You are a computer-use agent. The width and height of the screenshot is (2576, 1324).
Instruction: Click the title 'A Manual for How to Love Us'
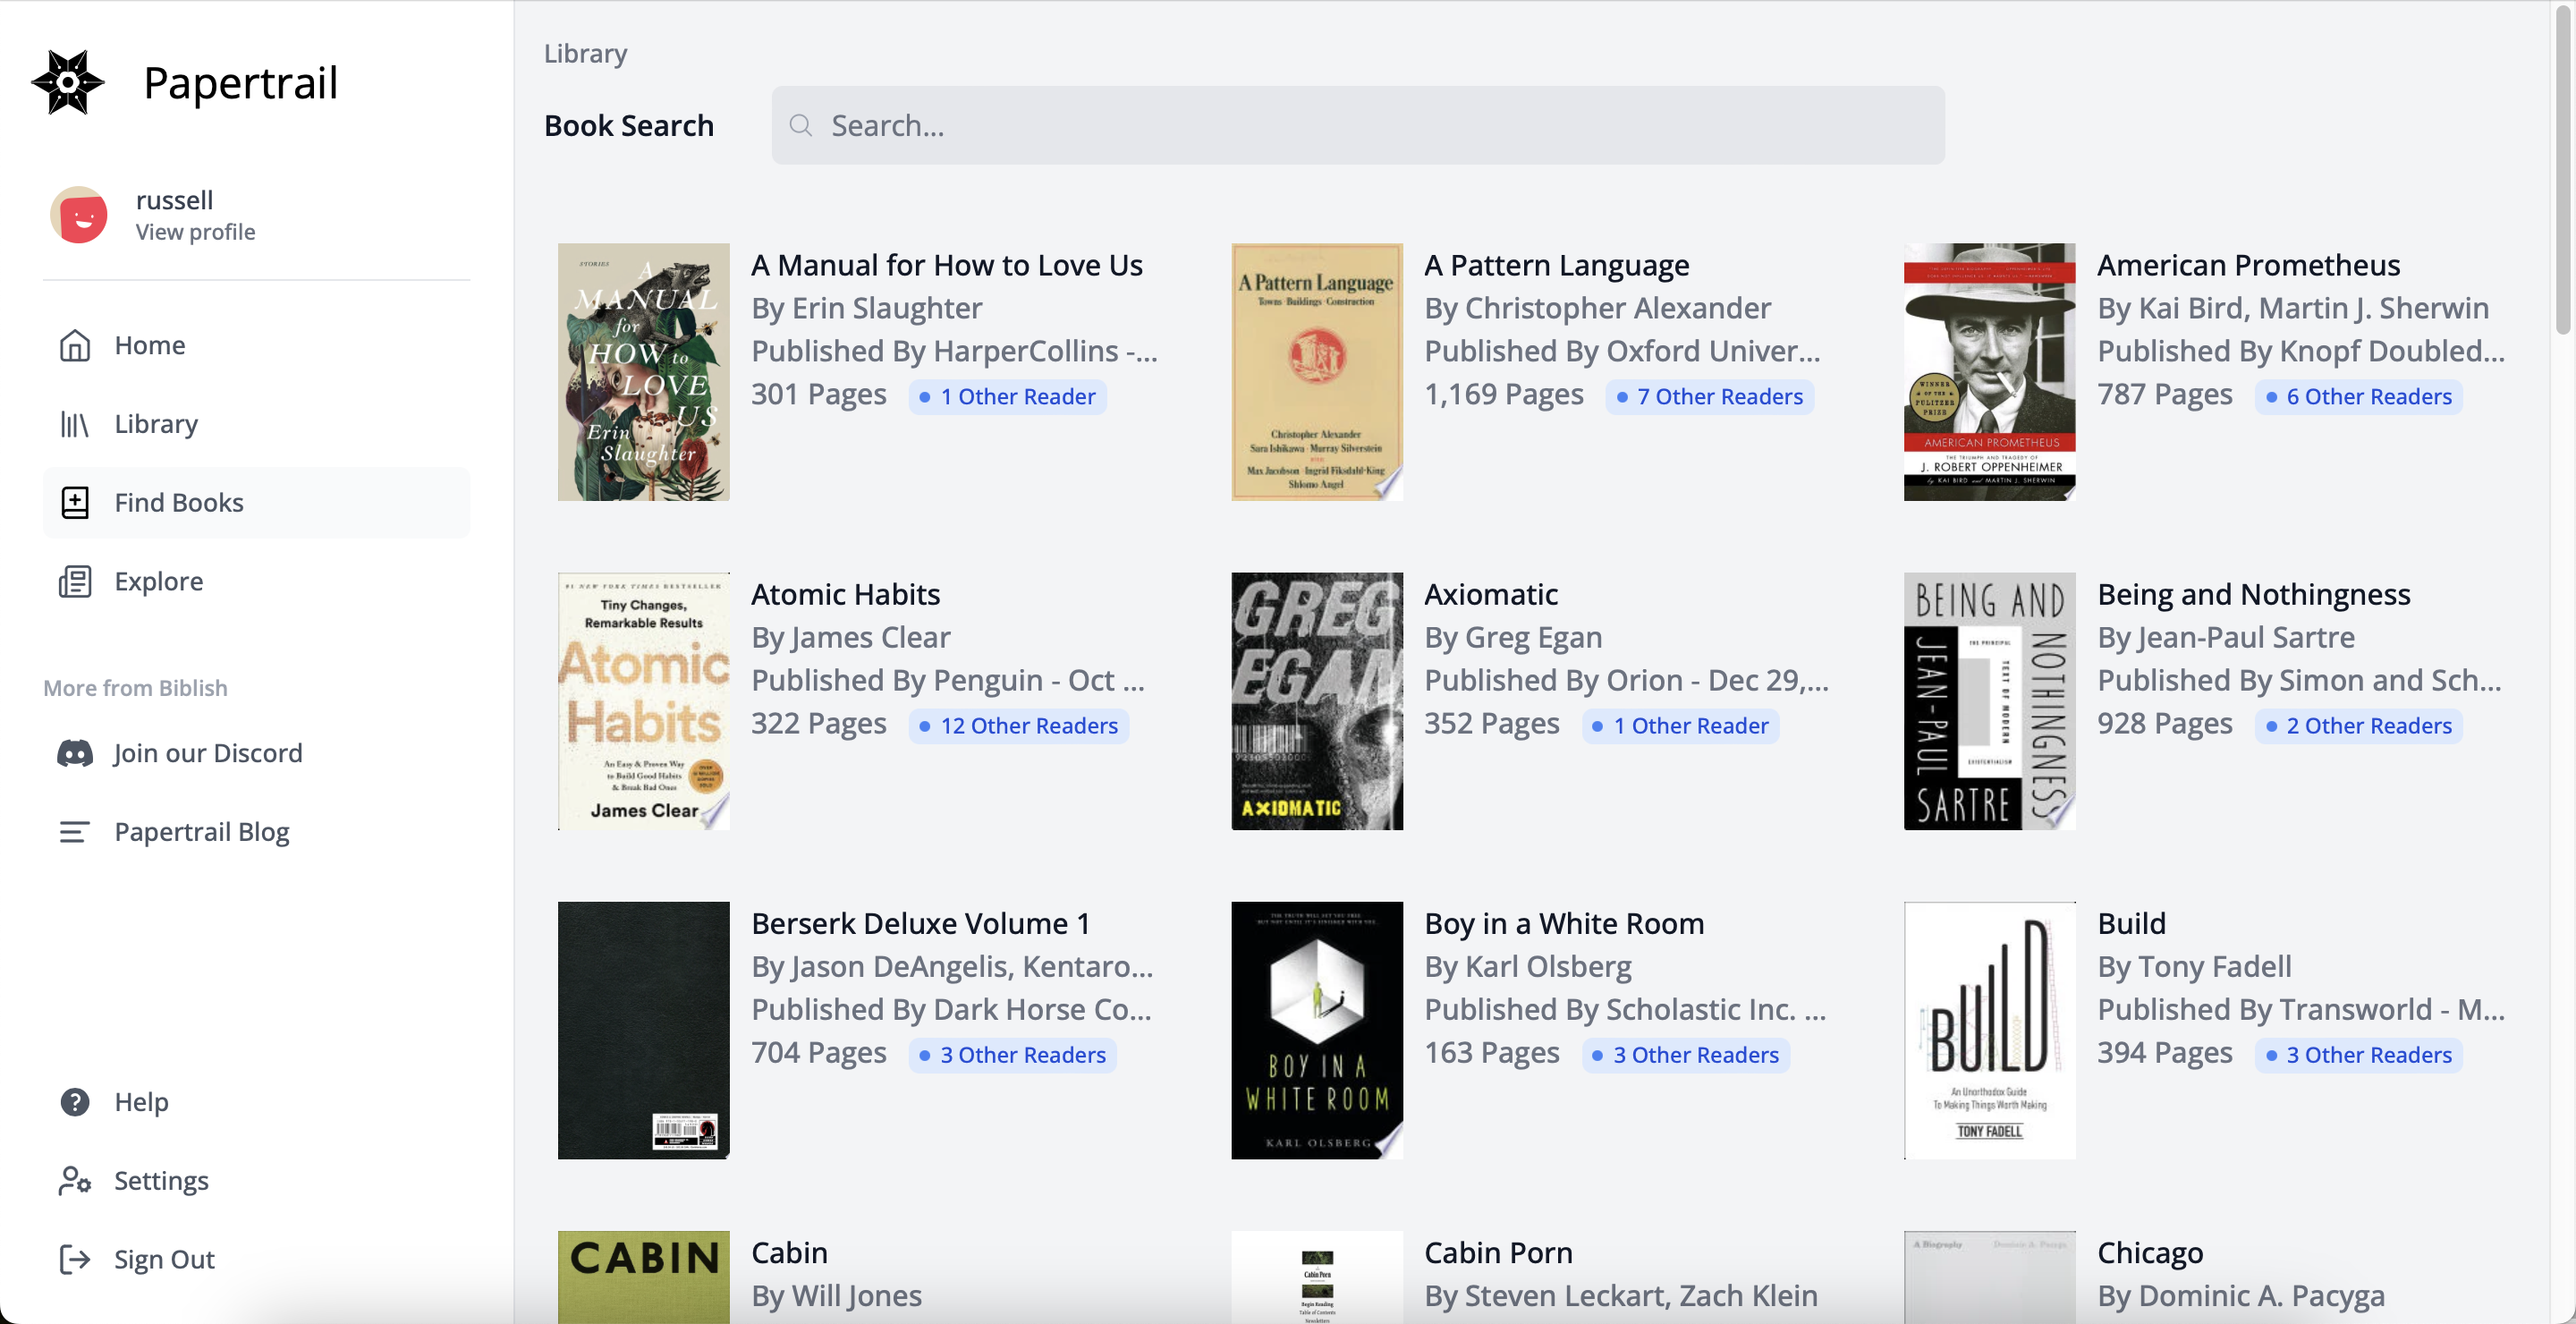pyautogui.click(x=947, y=265)
